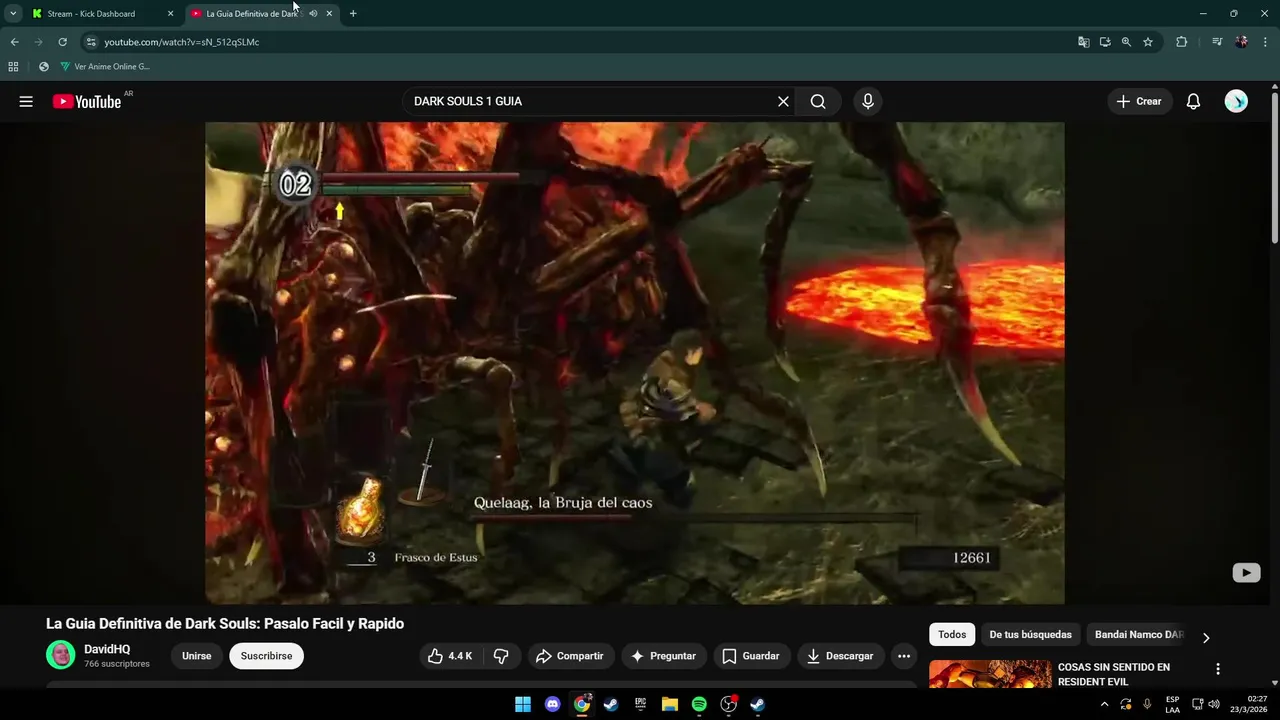Viewport: 1280px width, 720px height.
Task: Download video with Descargar
Action: (x=840, y=656)
